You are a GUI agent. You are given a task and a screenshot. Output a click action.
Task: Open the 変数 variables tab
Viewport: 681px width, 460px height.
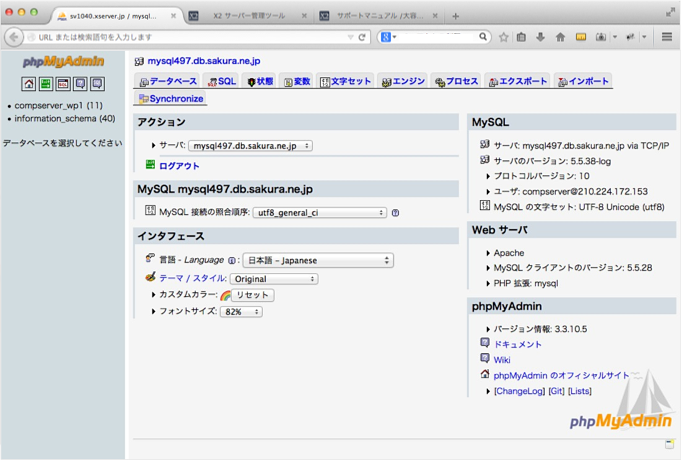point(297,81)
